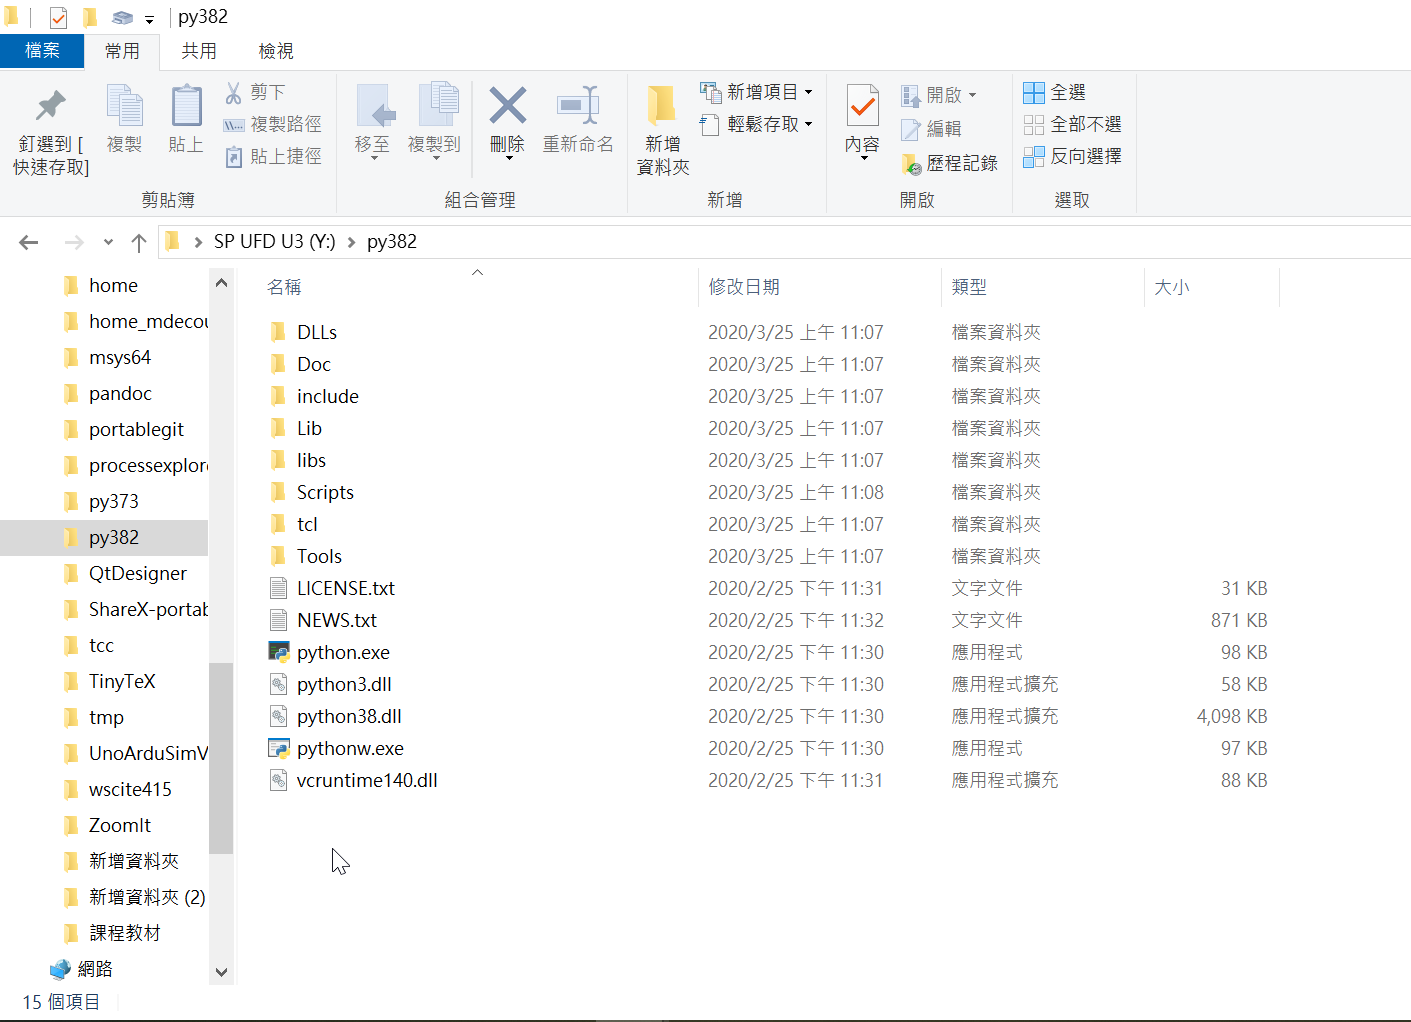Image resolution: width=1411 pixels, height=1022 pixels.
Task: Open Network (網路) in navigation pane
Action: click(95, 969)
